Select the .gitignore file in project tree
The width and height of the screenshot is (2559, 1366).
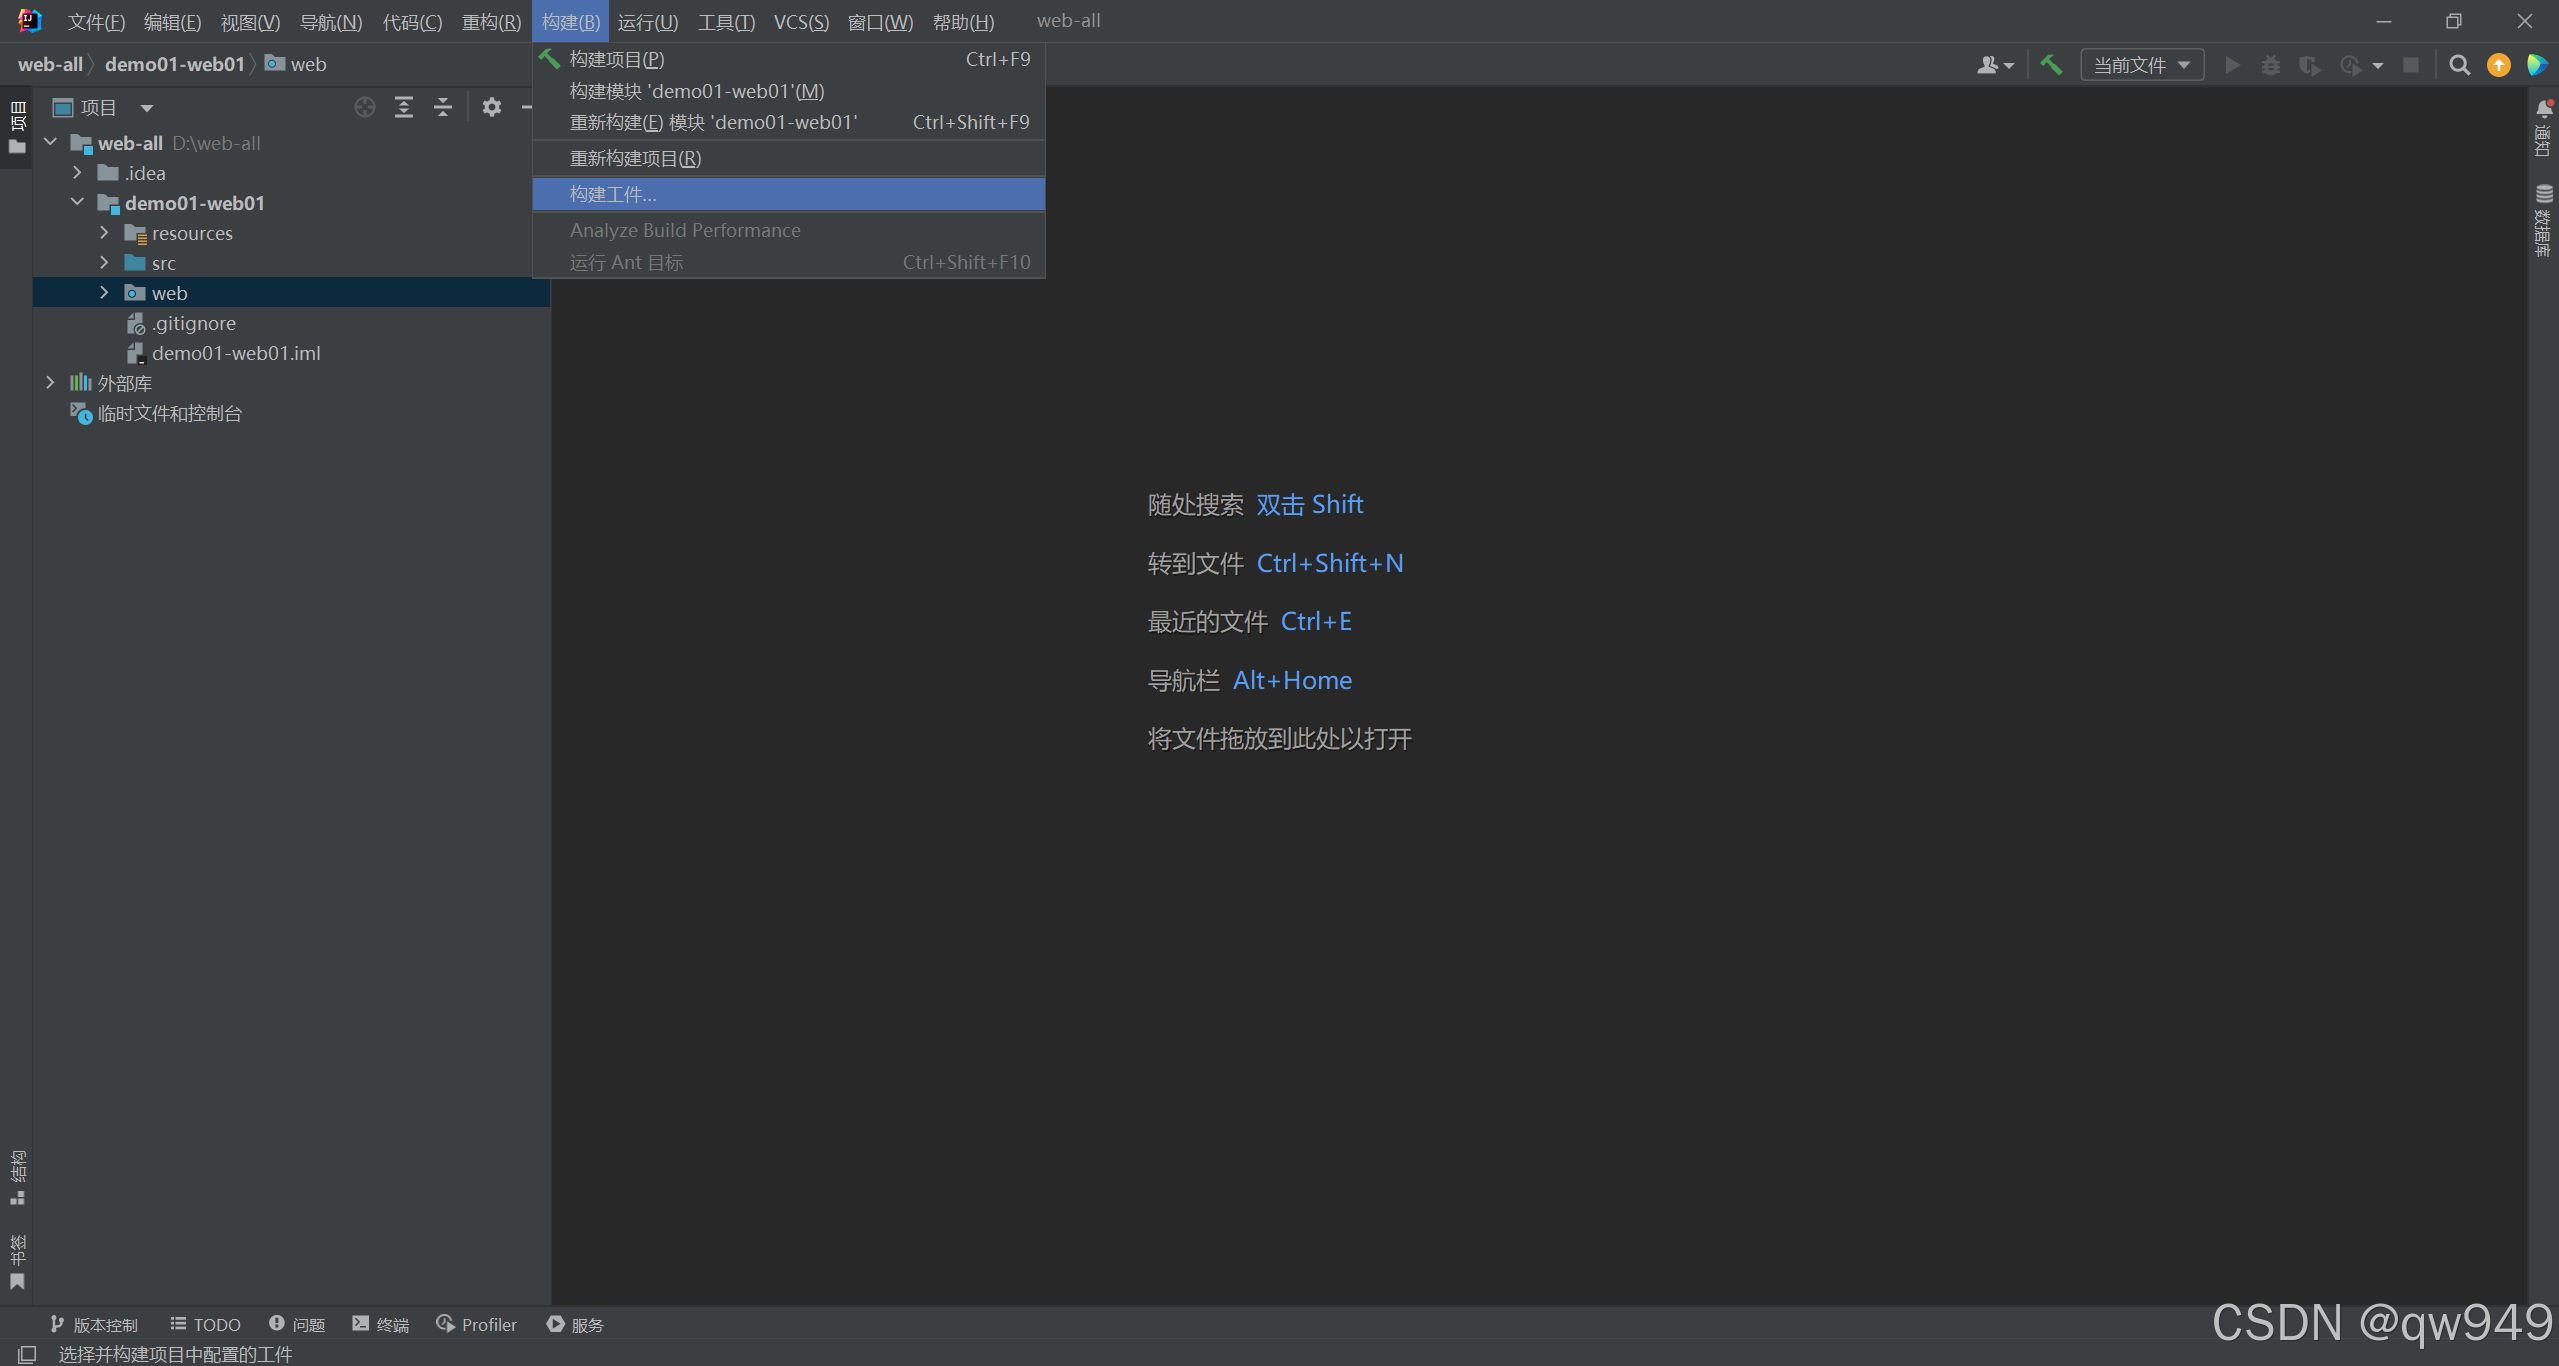click(193, 323)
